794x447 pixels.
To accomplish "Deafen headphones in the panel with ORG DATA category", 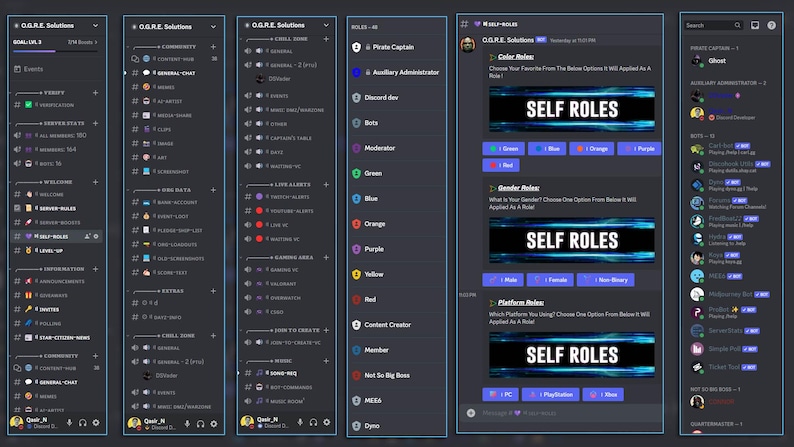I will click(201, 424).
